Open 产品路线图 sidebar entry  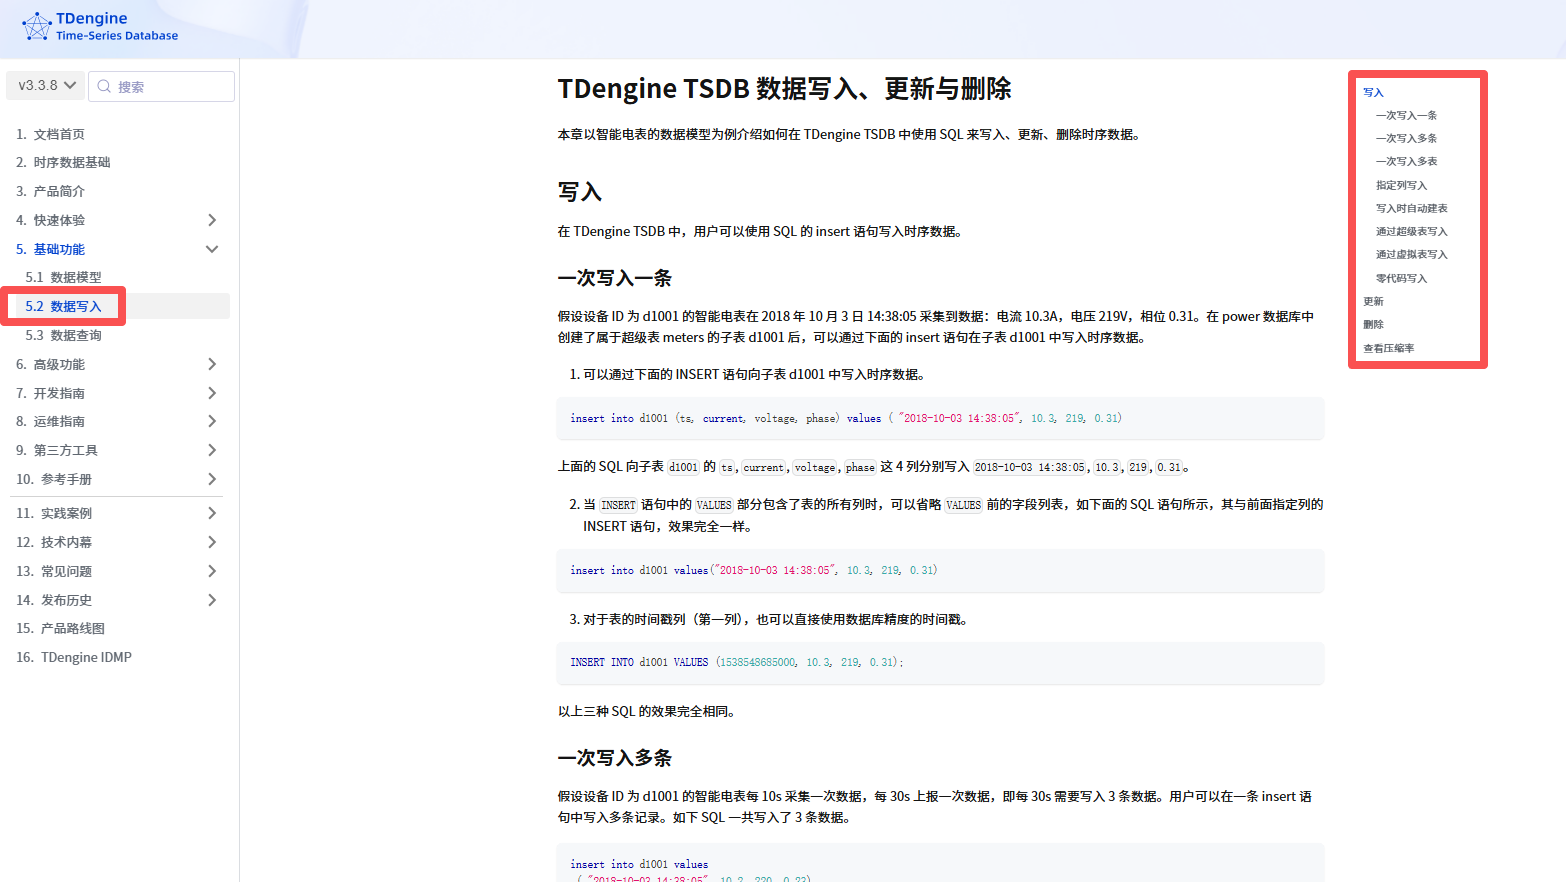point(72,628)
